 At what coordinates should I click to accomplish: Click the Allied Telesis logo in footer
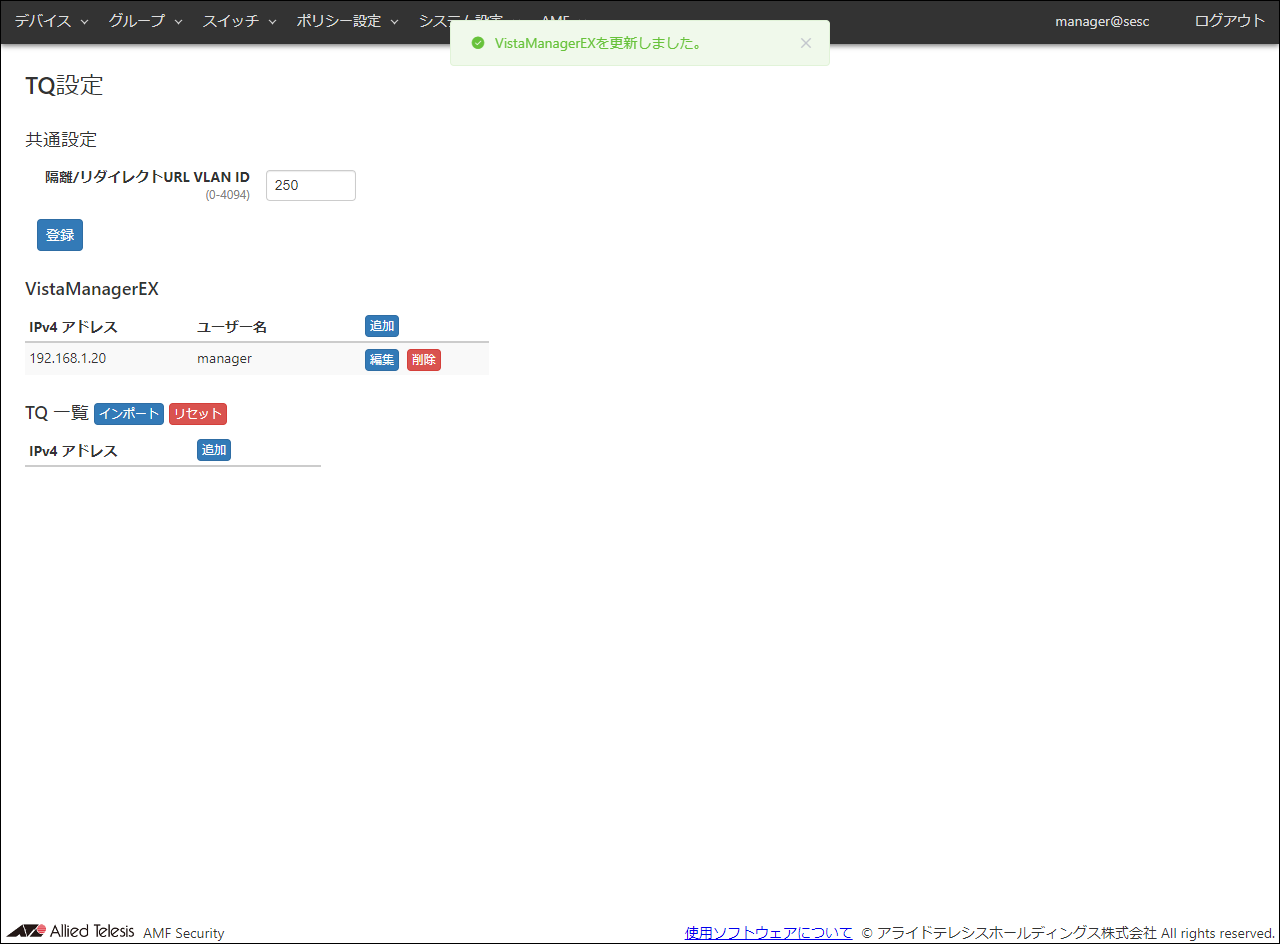tap(70, 931)
